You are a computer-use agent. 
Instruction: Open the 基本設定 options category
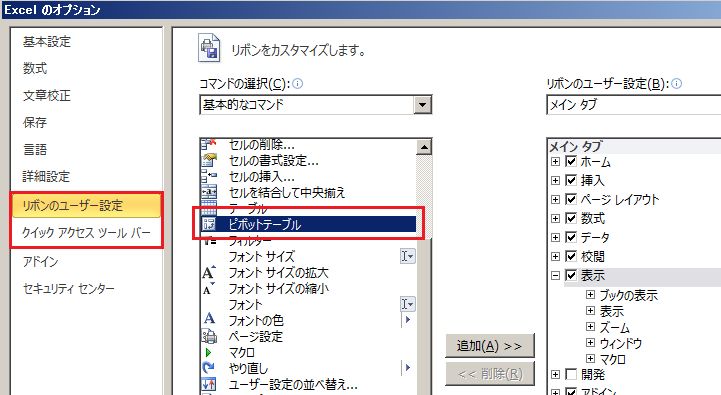[46, 42]
